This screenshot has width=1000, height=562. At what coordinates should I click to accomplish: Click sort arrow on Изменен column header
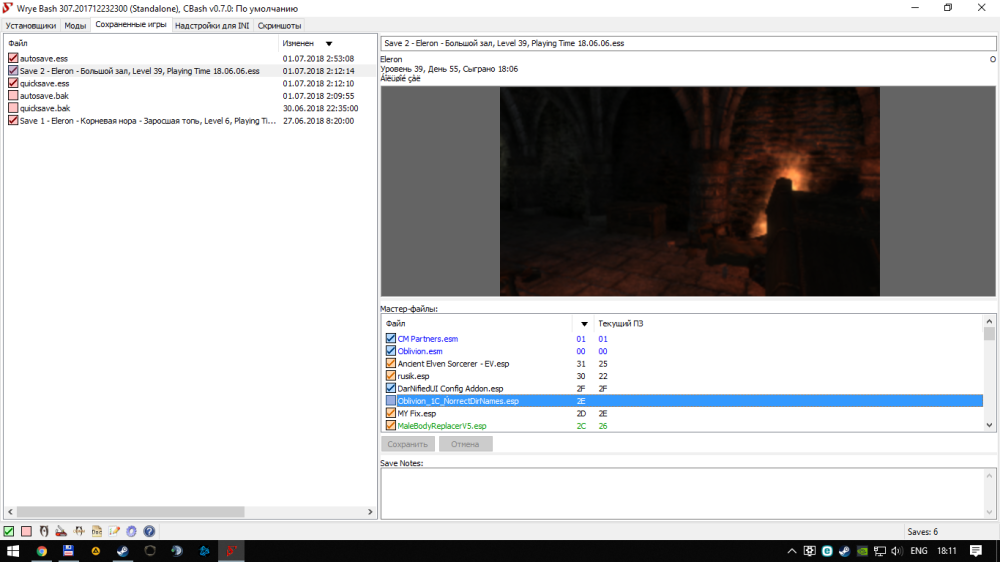pyautogui.click(x=329, y=43)
